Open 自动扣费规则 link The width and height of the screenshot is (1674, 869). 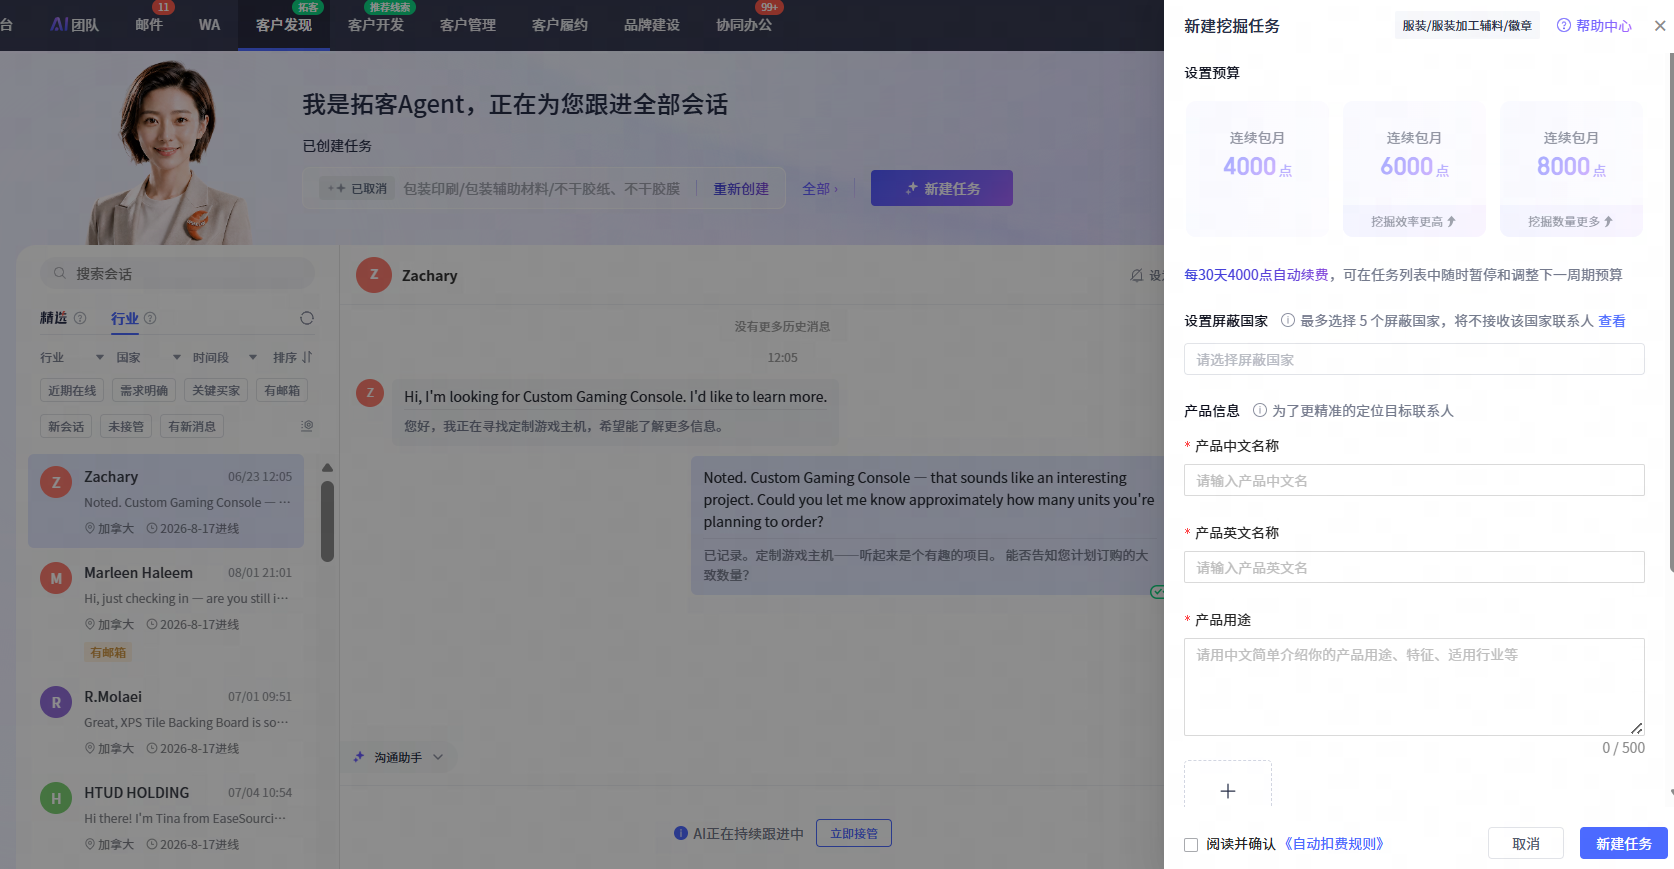[1334, 844]
